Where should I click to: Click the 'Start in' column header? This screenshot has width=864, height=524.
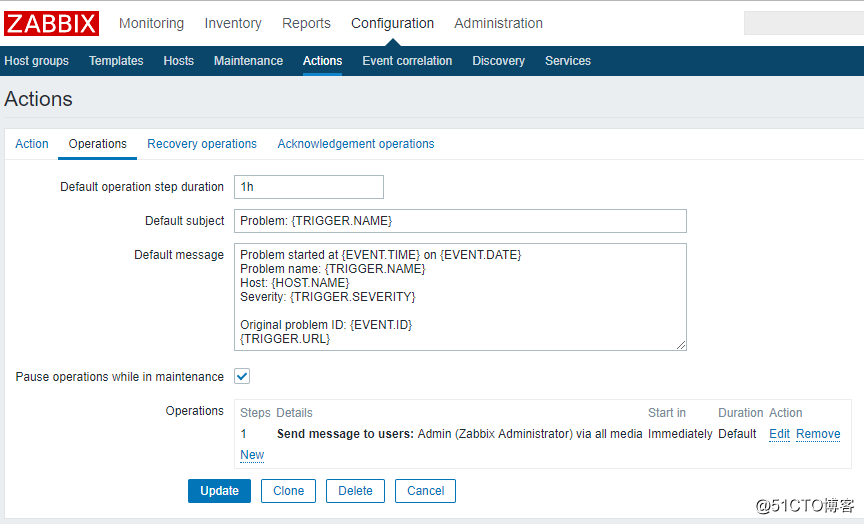click(x=667, y=413)
